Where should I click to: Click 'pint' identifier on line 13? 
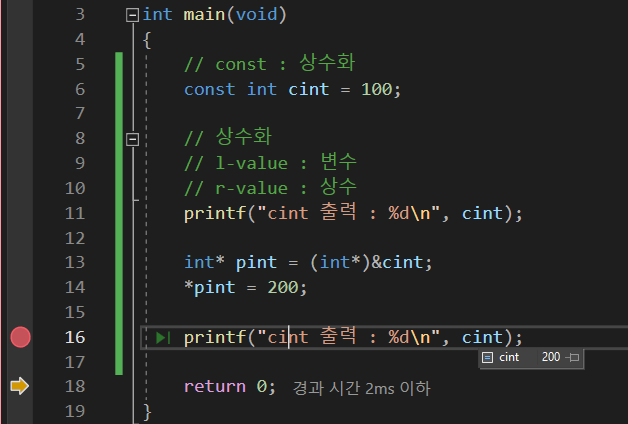pos(256,263)
